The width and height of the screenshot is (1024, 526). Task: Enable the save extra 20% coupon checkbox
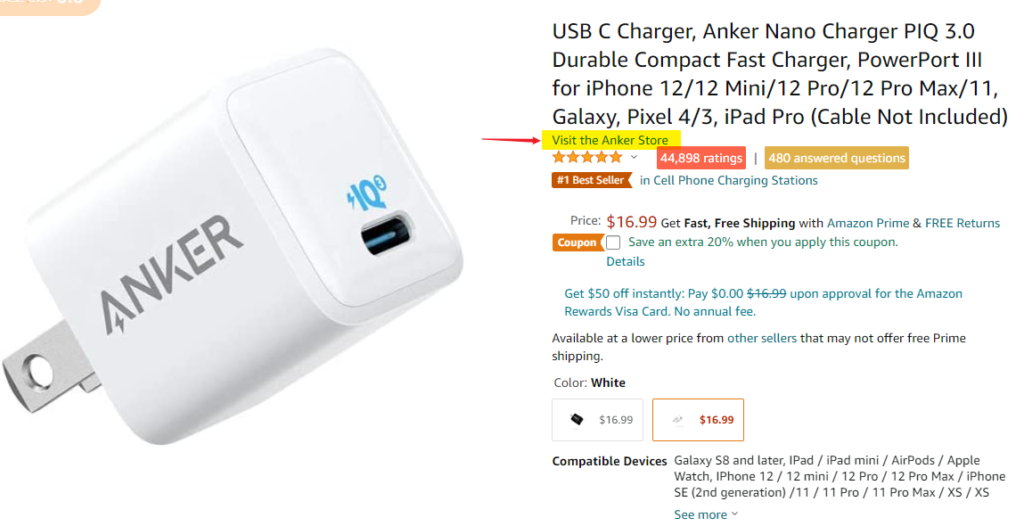[x=613, y=242]
